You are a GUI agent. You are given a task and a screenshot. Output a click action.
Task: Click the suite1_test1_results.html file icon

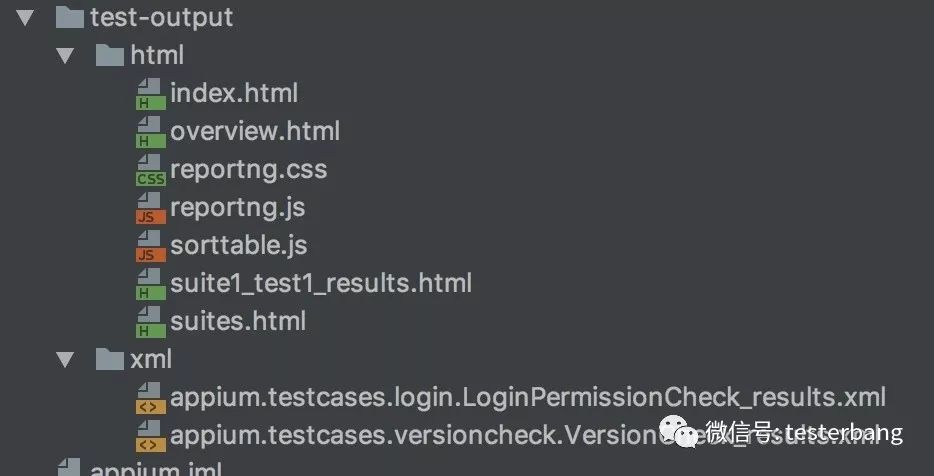click(150, 285)
